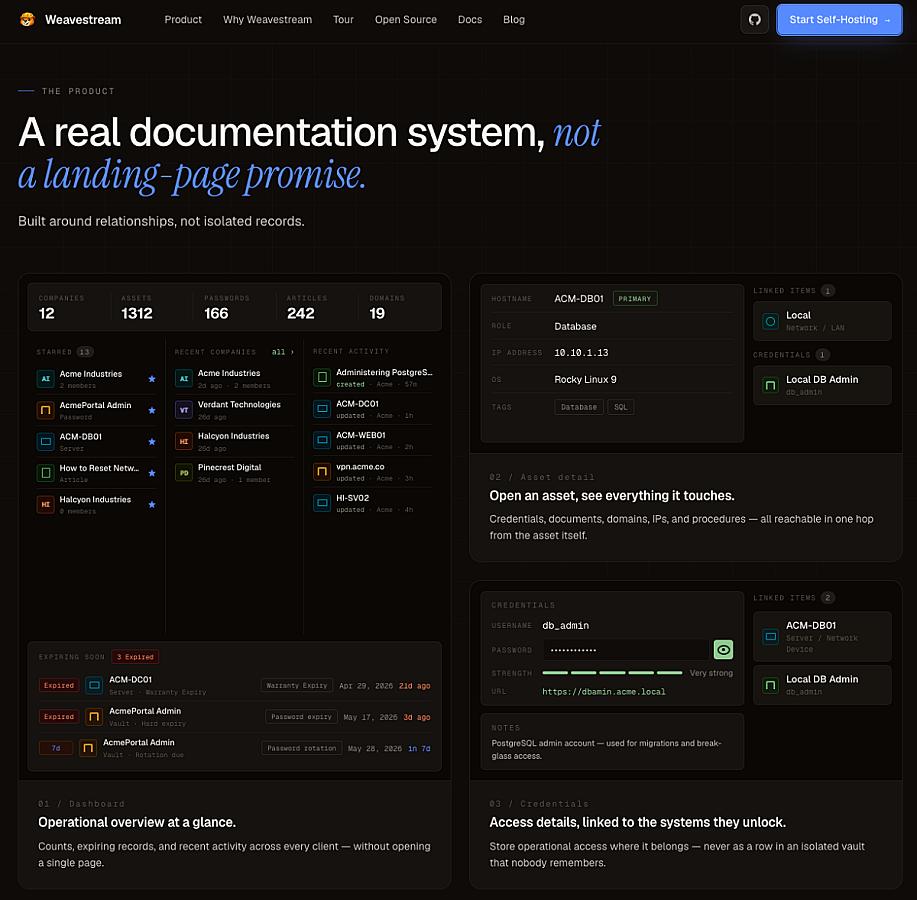Open the GitHub repository icon
Screen dimensions: 917x900
click(x=754, y=19)
